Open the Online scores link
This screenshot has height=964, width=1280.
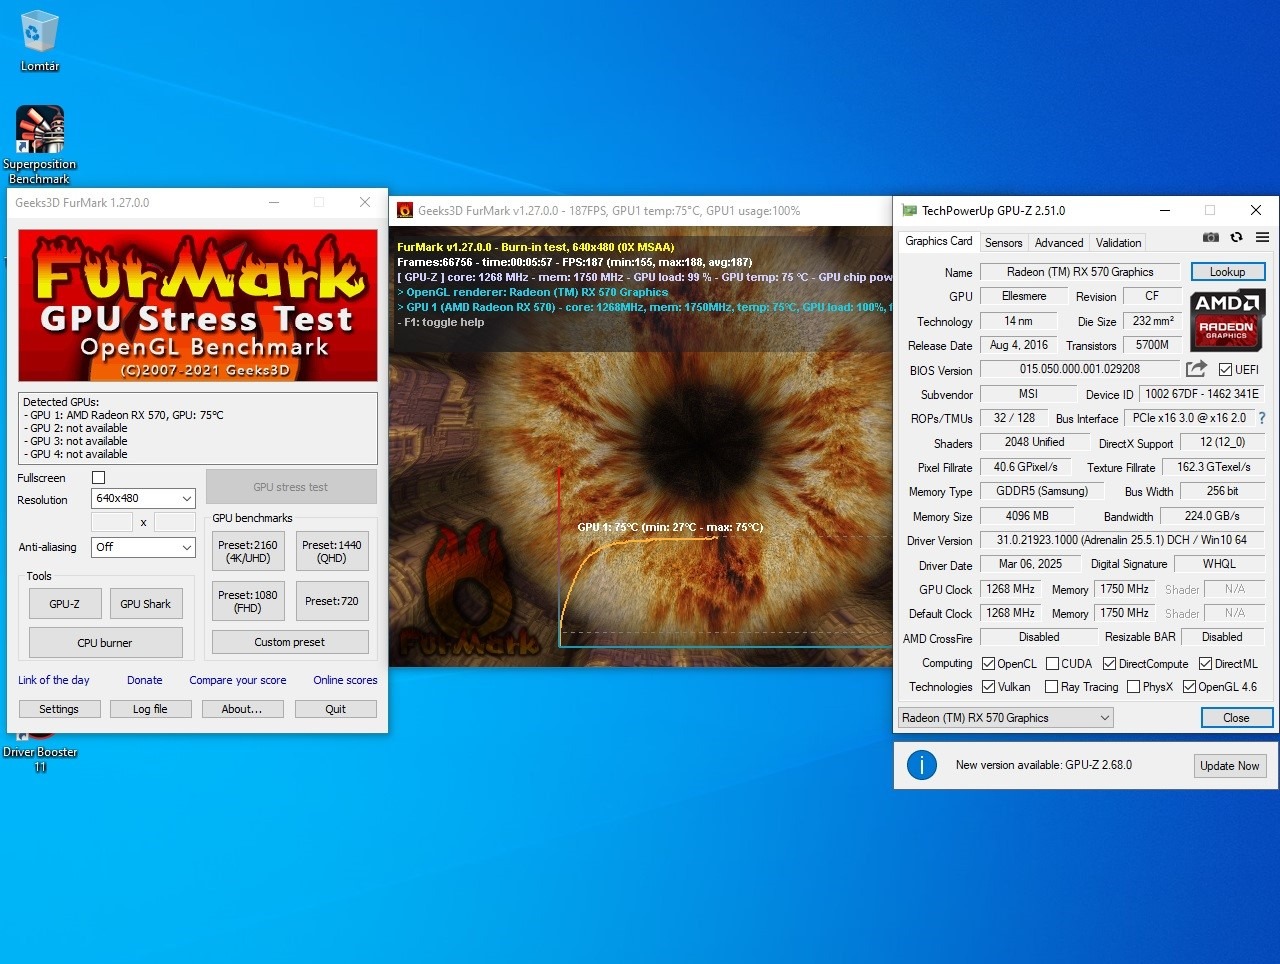click(x=345, y=680)
